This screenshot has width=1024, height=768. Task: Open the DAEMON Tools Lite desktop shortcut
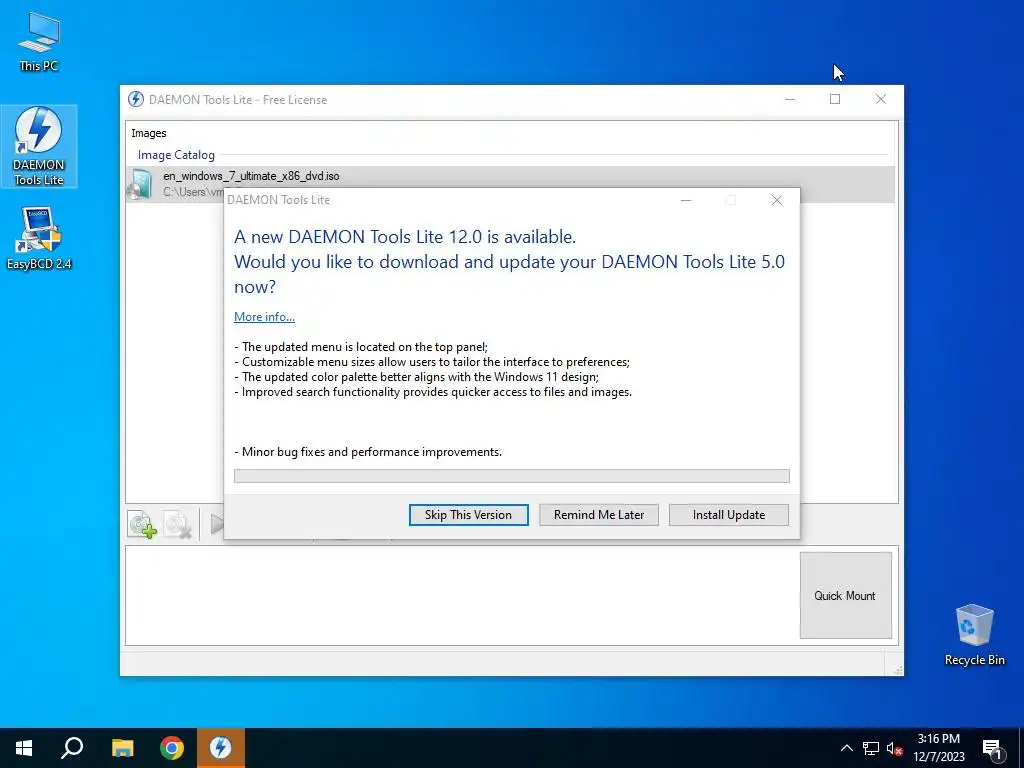tap(39, 146)
